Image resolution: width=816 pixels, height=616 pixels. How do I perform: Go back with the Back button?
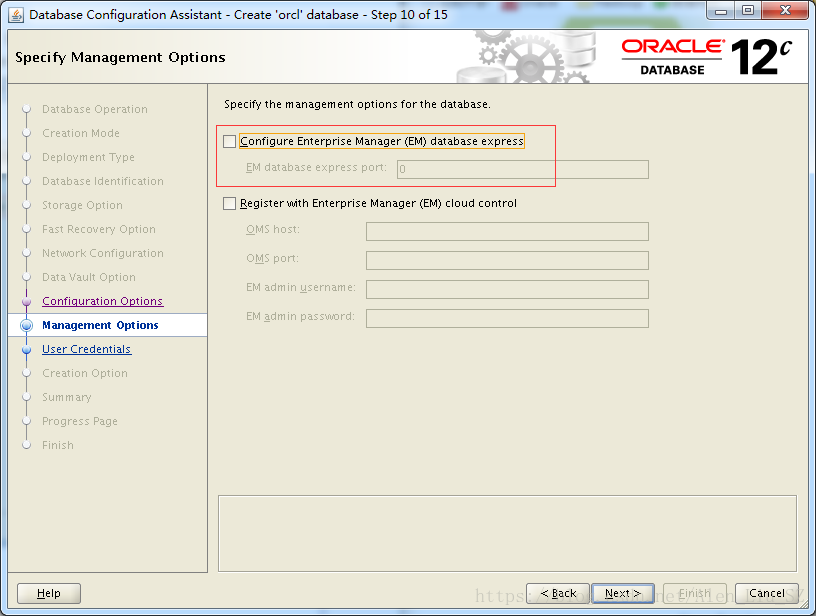(x=558, y=593)
